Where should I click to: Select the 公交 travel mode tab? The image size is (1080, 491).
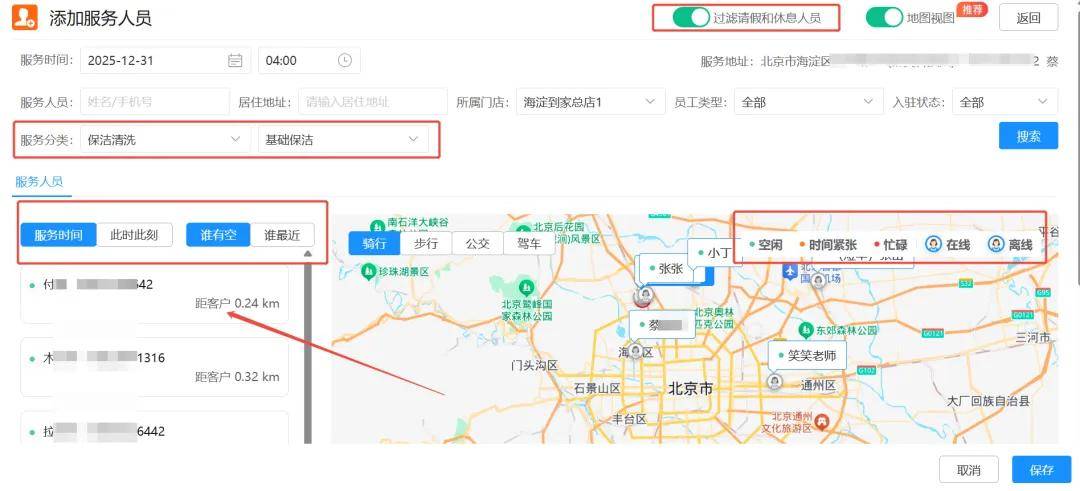(477, 243)
